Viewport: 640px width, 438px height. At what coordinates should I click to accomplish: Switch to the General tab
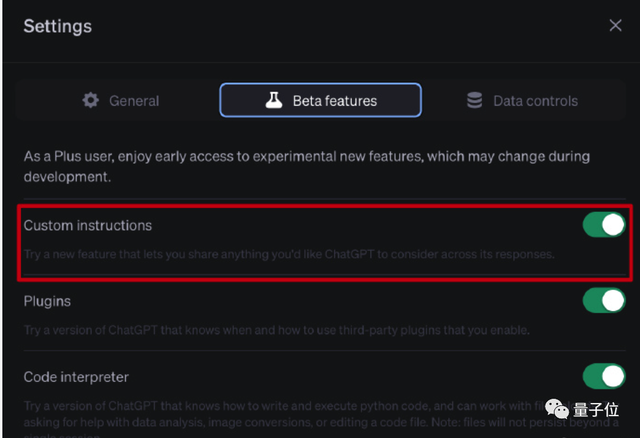(120, 100)
